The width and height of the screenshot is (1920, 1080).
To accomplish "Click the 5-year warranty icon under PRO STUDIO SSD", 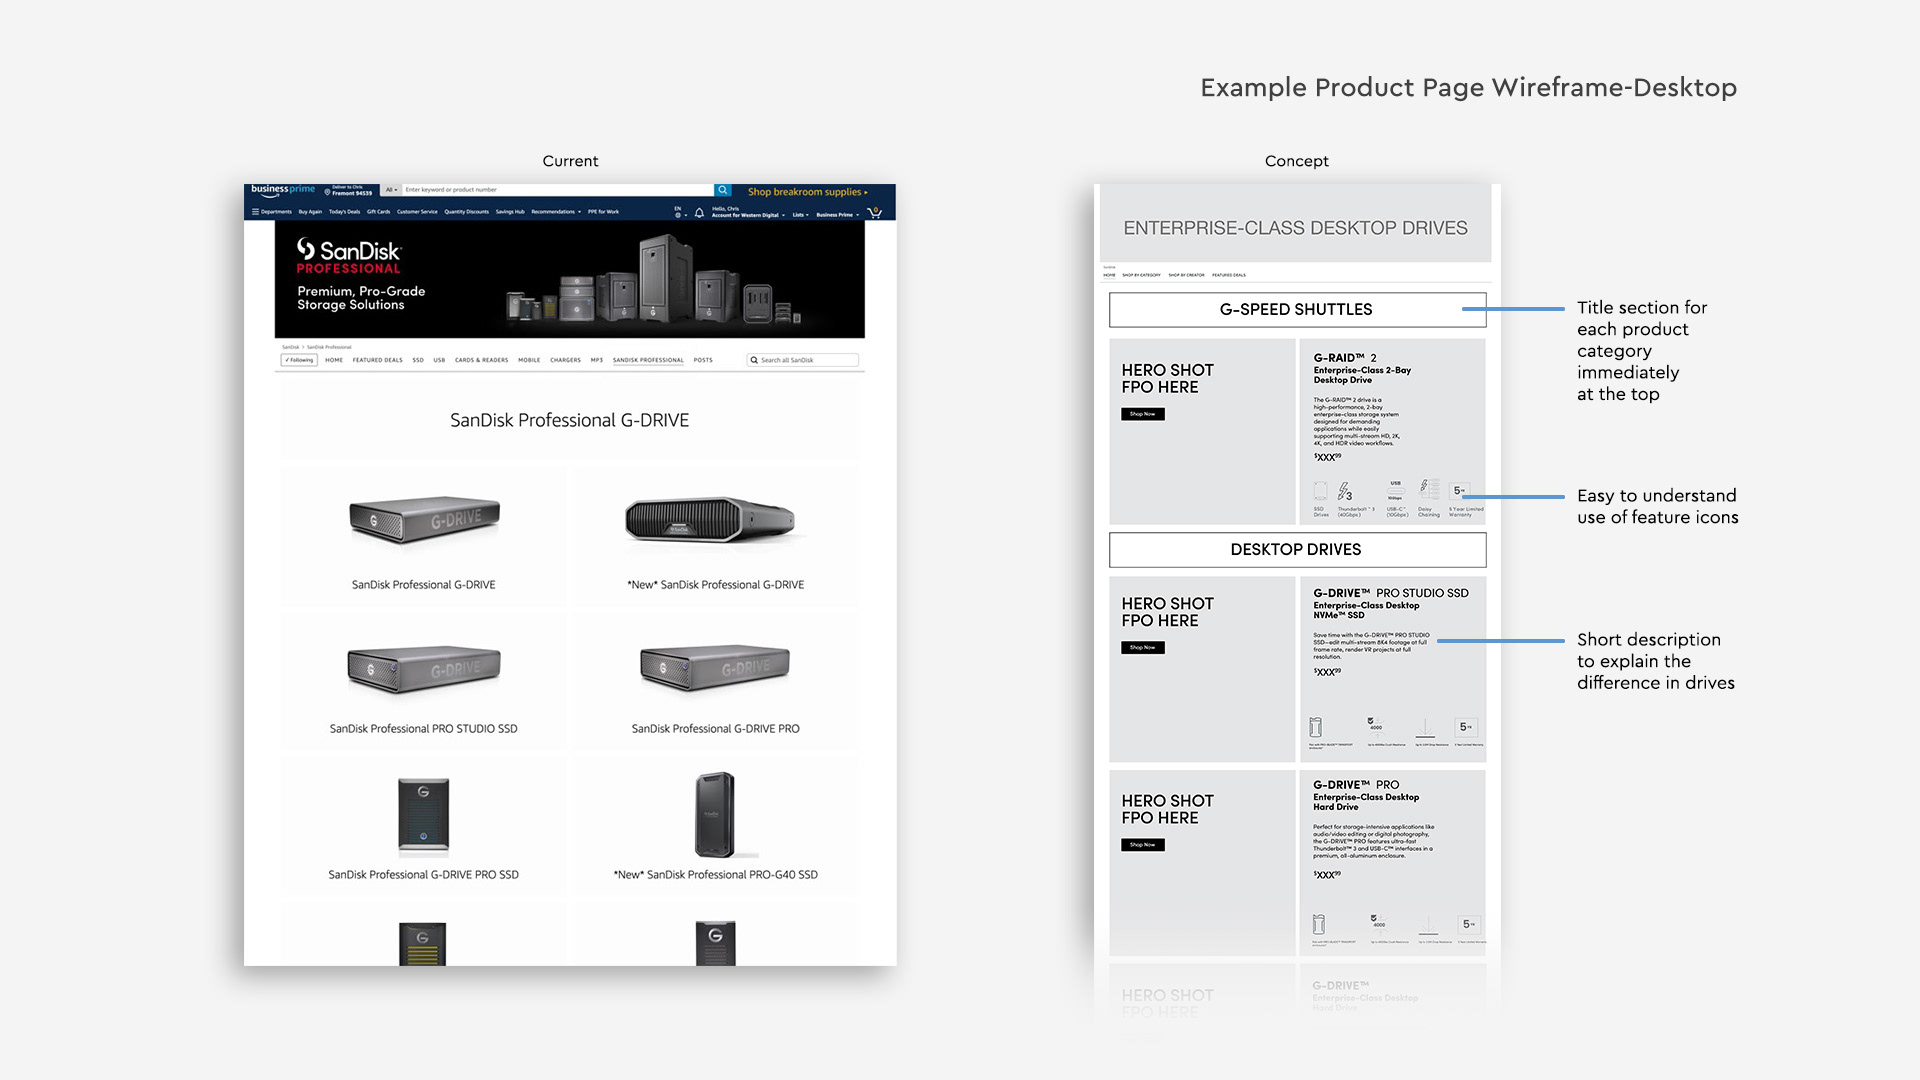I will 1467,727.
